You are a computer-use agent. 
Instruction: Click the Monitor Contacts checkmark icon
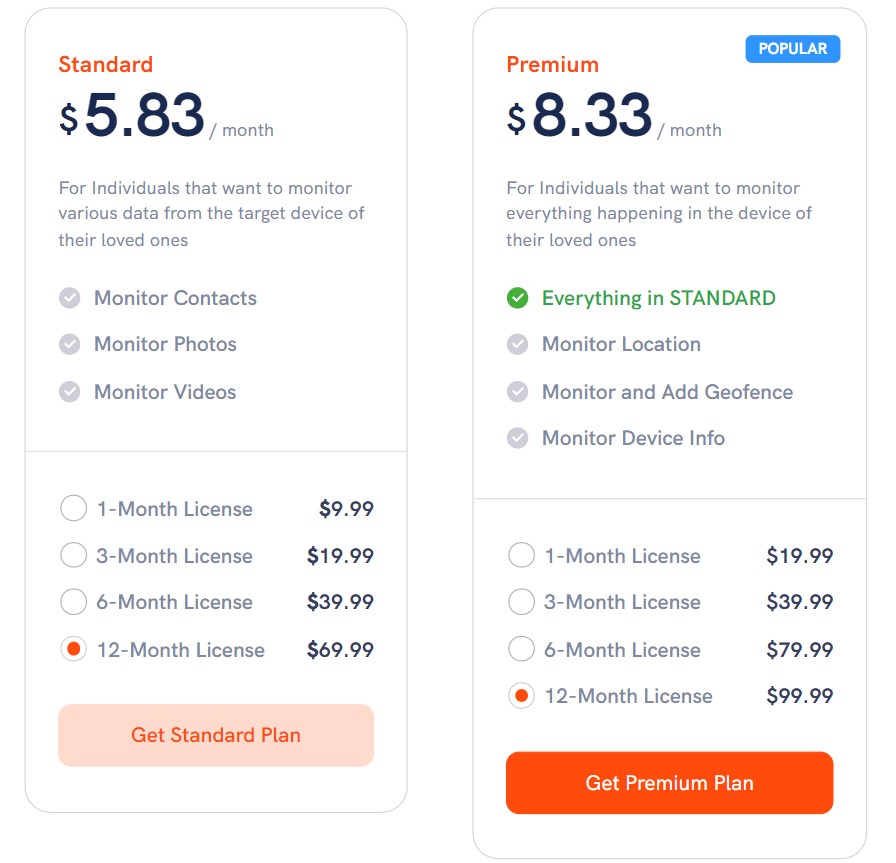tap(70, 298)
